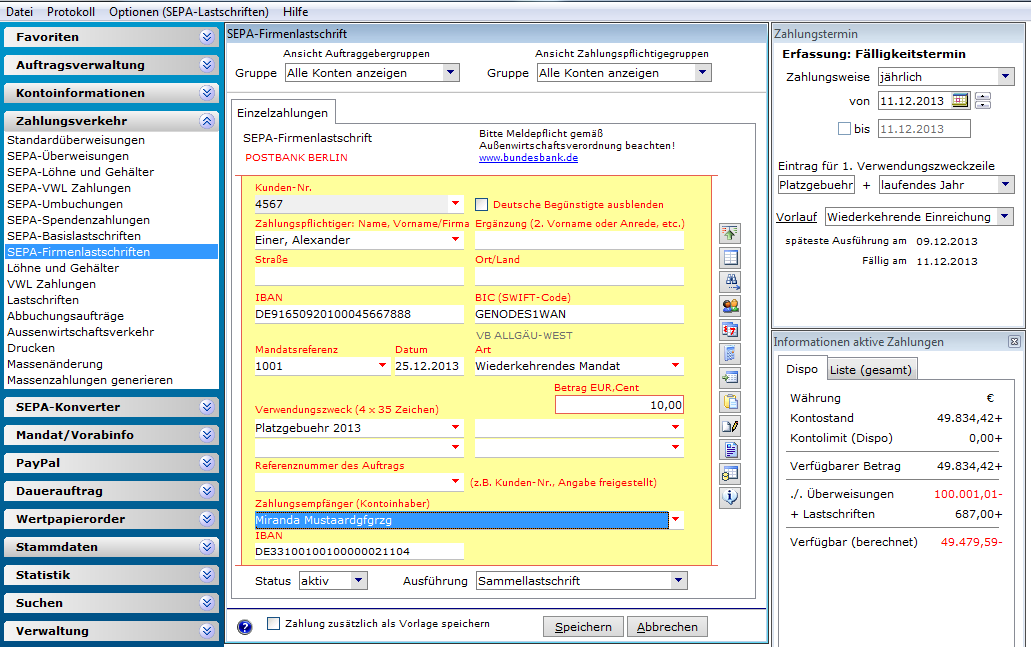
Task: Click the blue question mark help icon
Action: click(x=245, y=627)
